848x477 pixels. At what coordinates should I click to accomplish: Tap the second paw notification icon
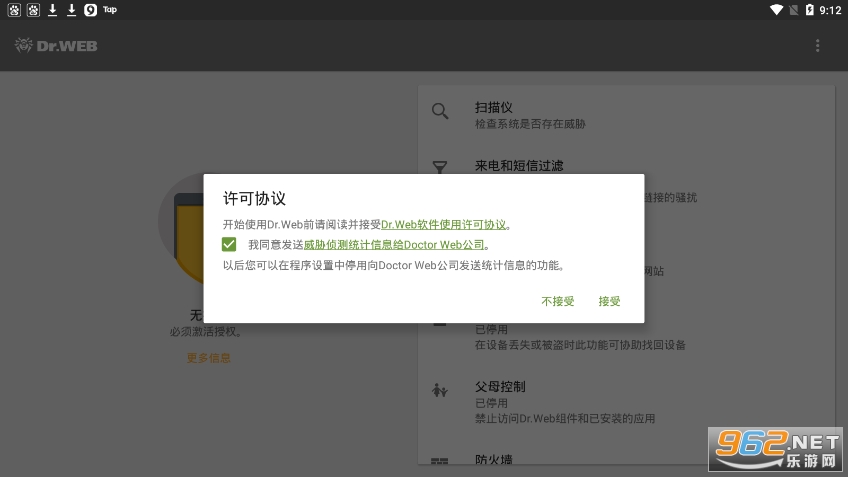[x=34, y=10]
